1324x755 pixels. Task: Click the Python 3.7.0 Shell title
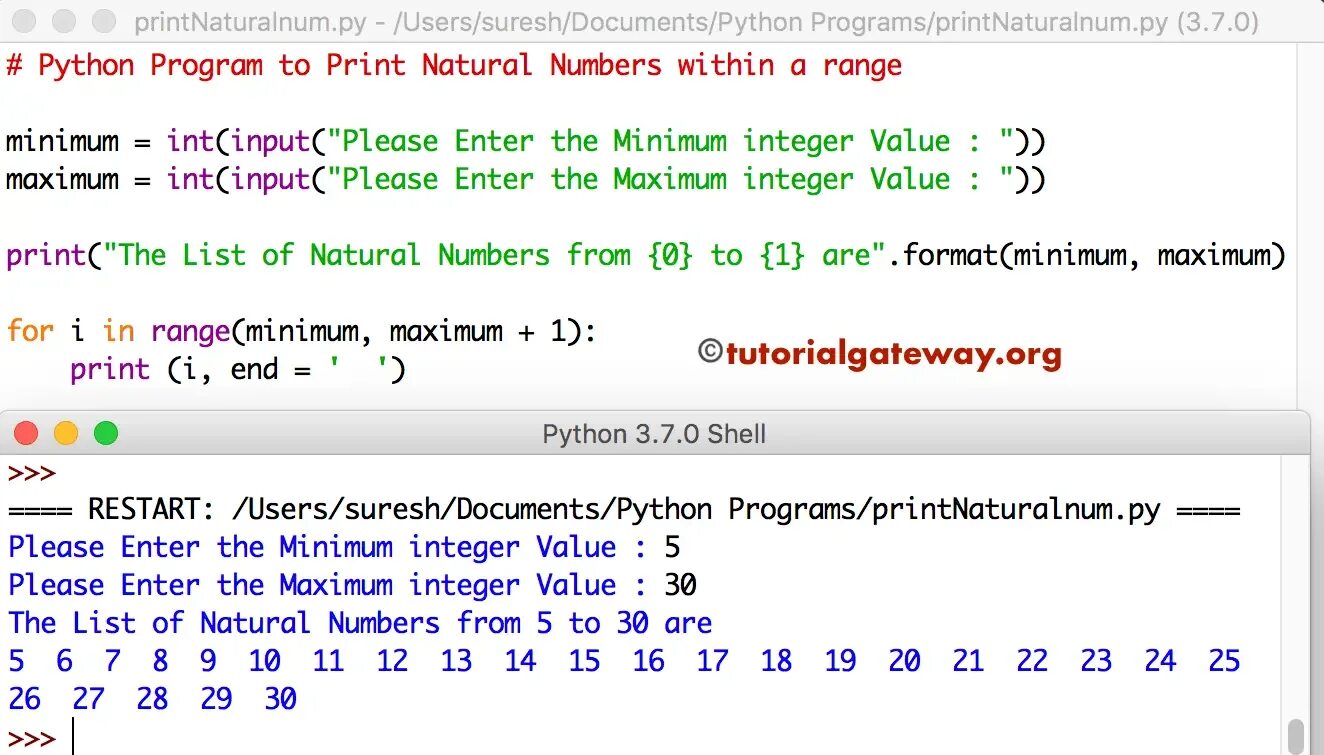[x=654, y=434]
